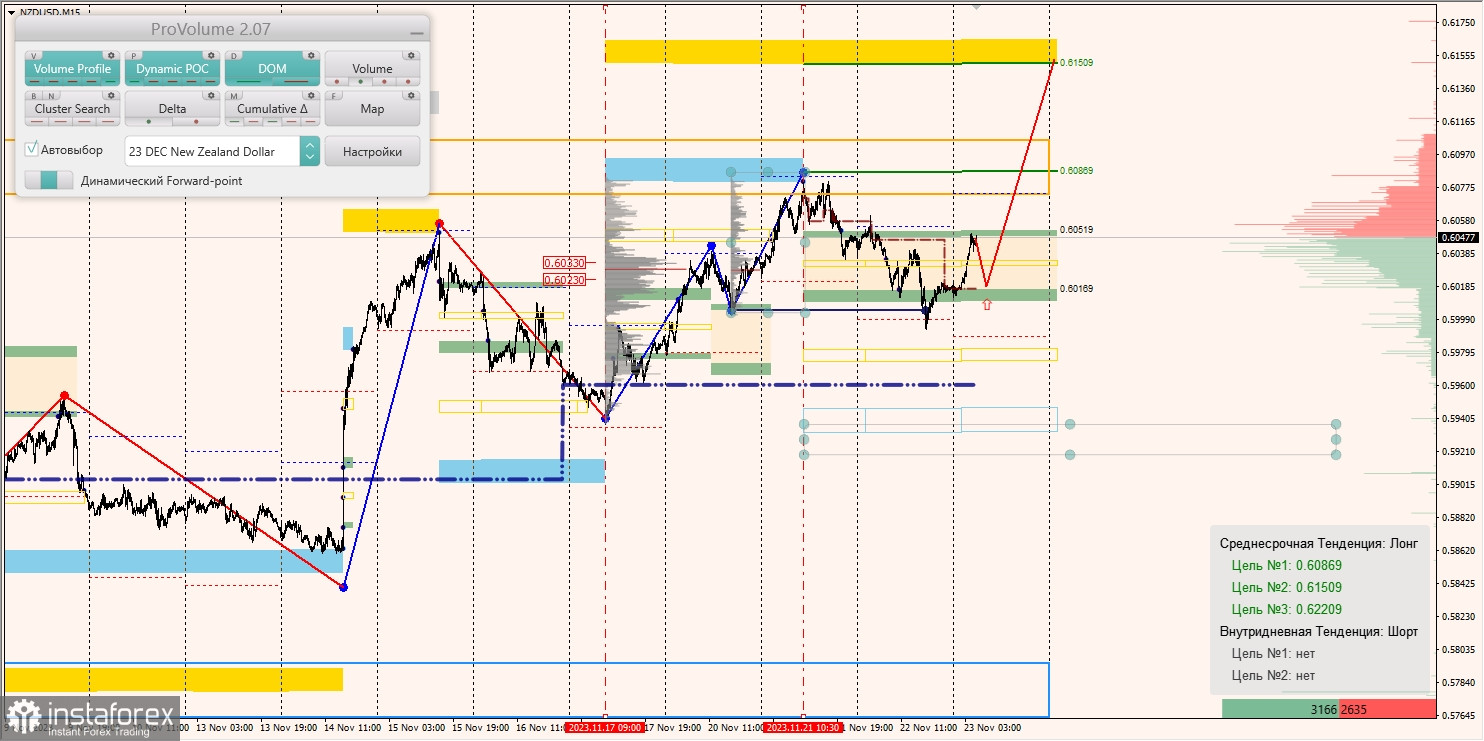Click the instaforex logo icon
This screenshot has height=741, width=1484.
tap(23, 717)
